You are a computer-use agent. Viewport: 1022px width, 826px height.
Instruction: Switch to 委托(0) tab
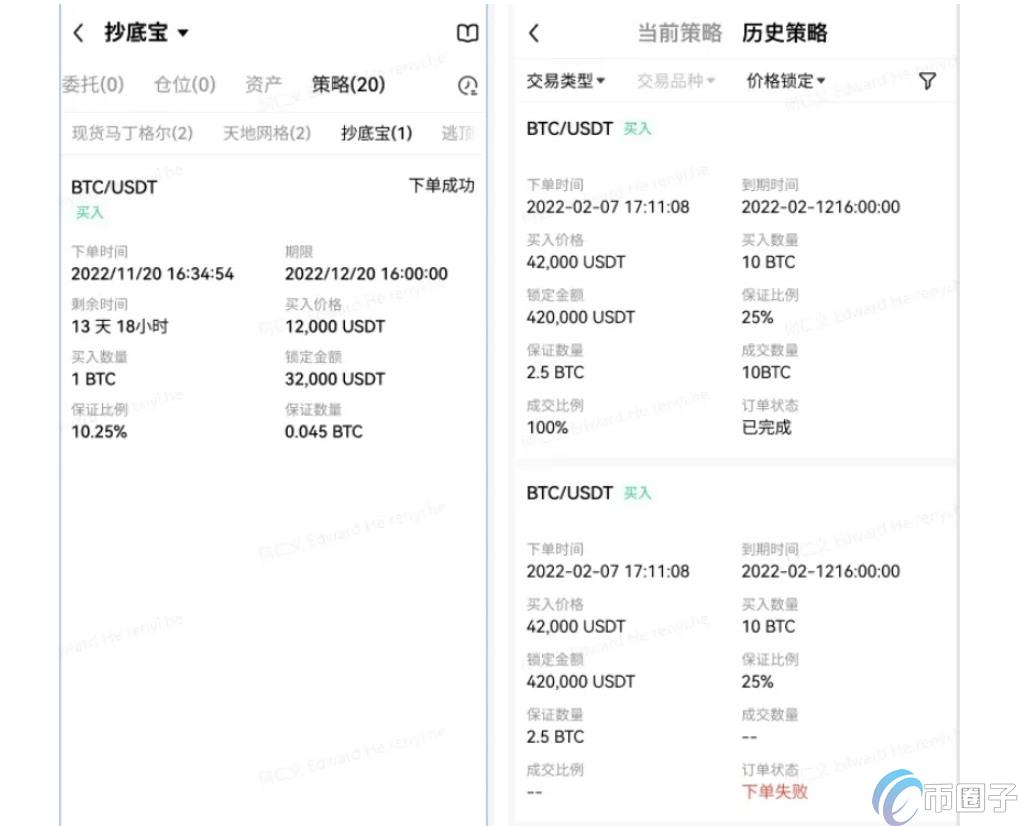[93, 84]
